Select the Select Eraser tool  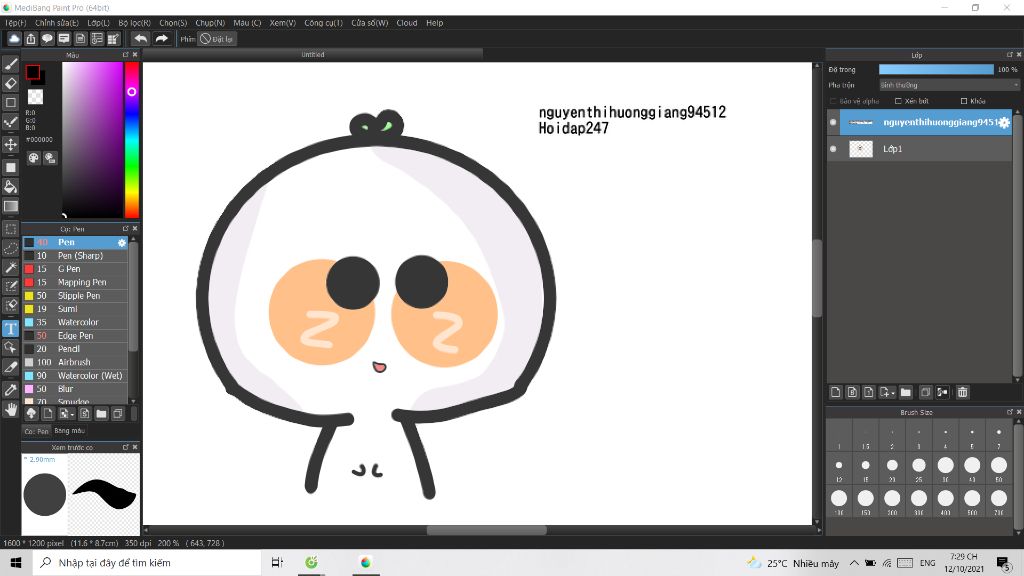(x=10, y=305)
